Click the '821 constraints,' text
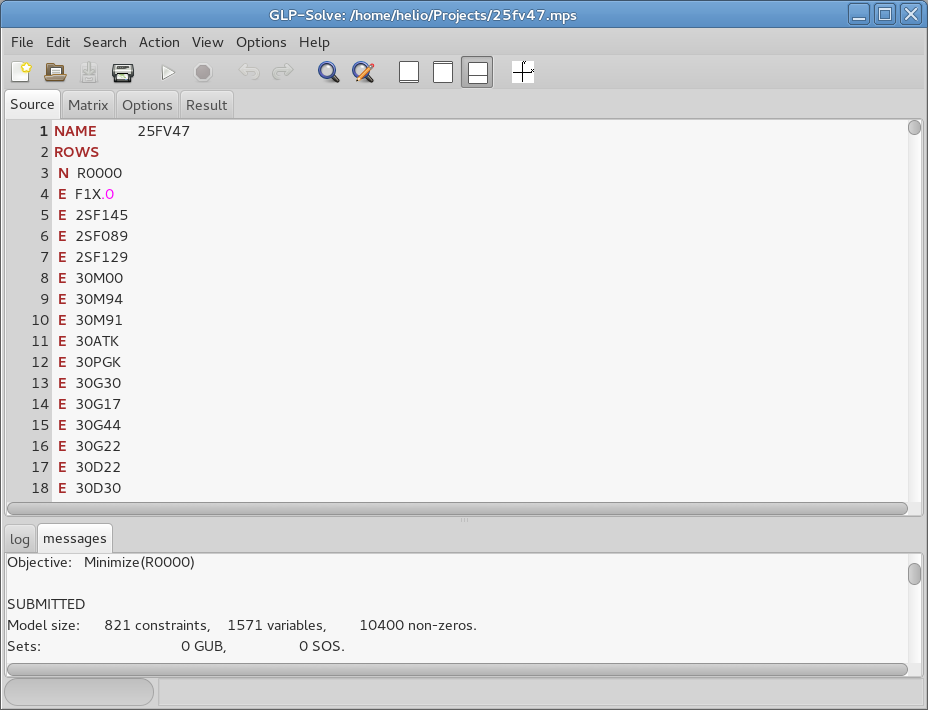 [157, 625]
